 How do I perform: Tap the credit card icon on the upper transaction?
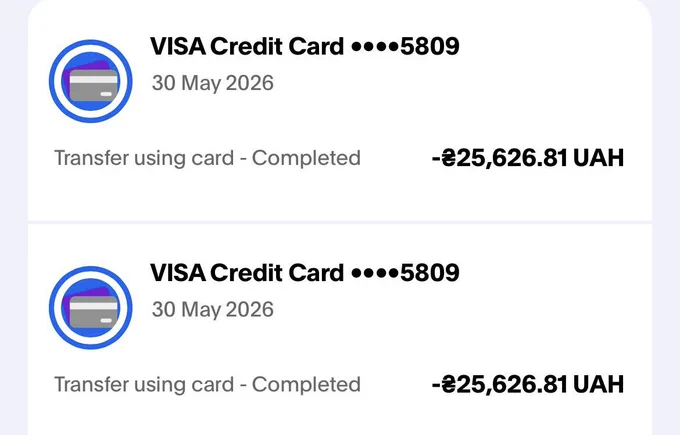(91, 81)
